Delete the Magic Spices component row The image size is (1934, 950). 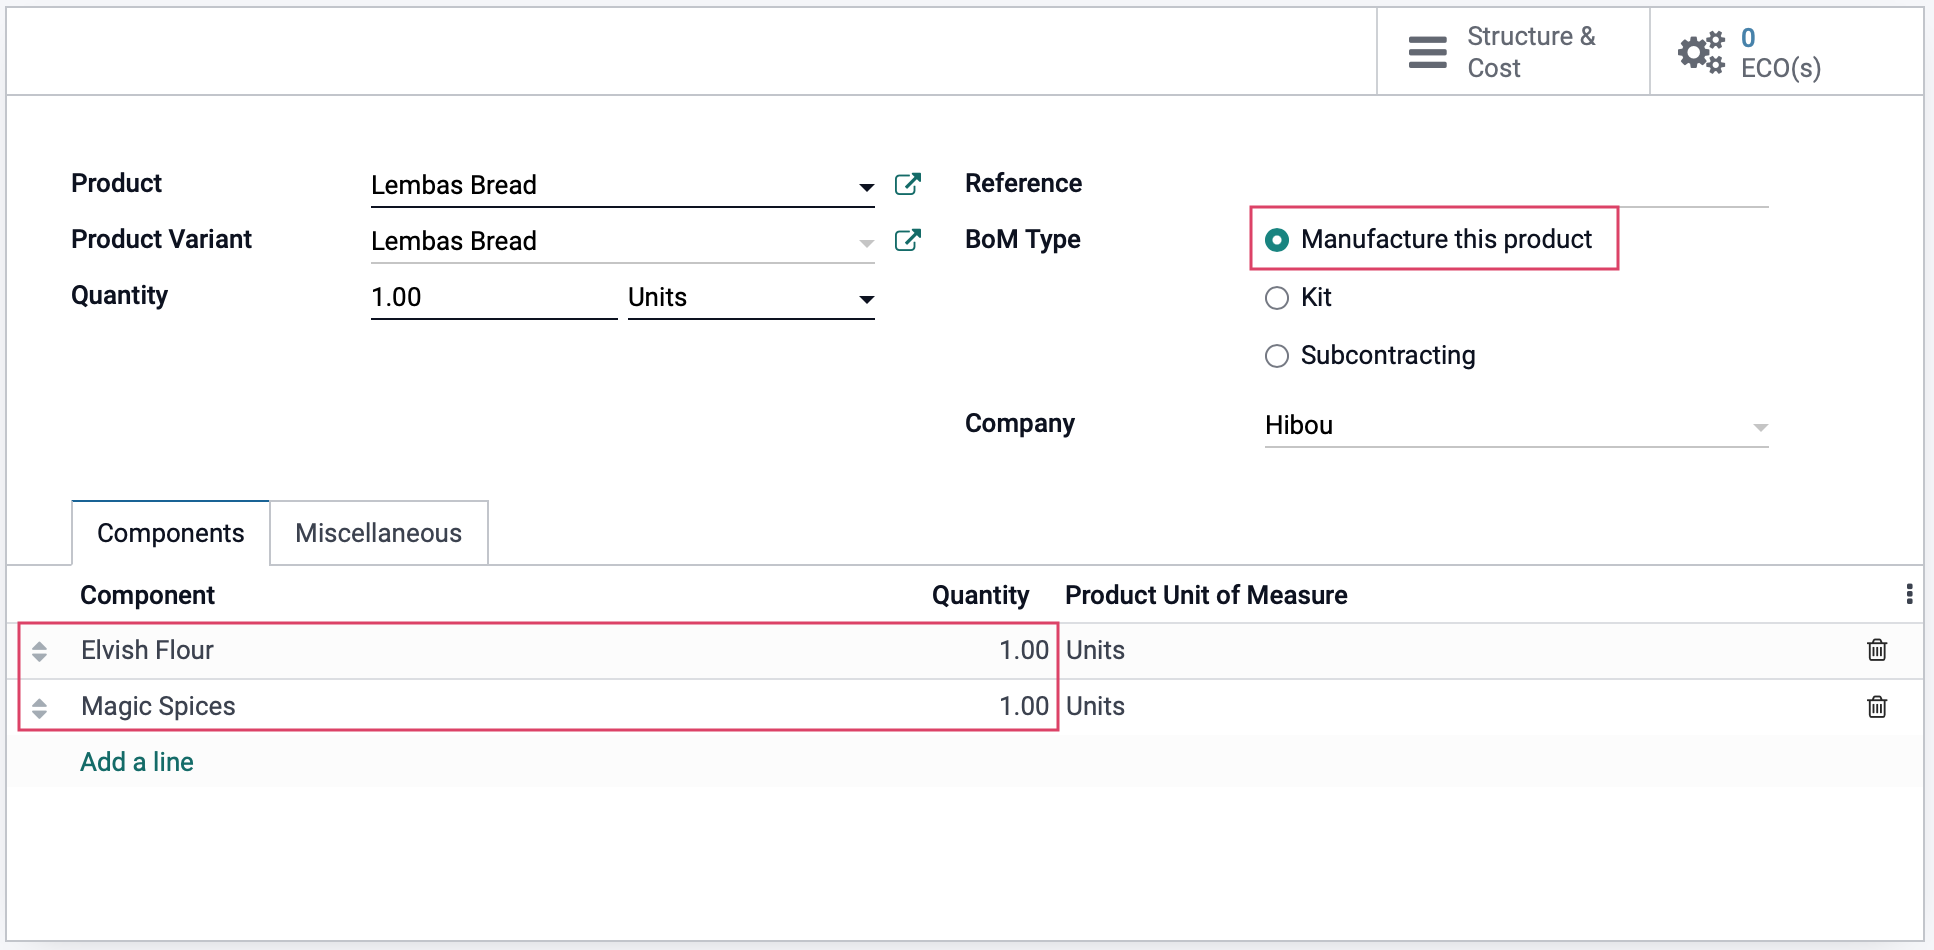point(1877,707)
